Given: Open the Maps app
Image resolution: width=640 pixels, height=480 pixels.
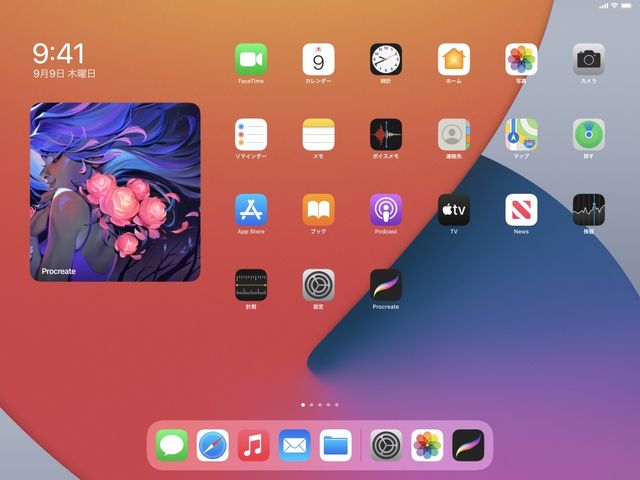Looking at the screenshot, I should 521,135.
